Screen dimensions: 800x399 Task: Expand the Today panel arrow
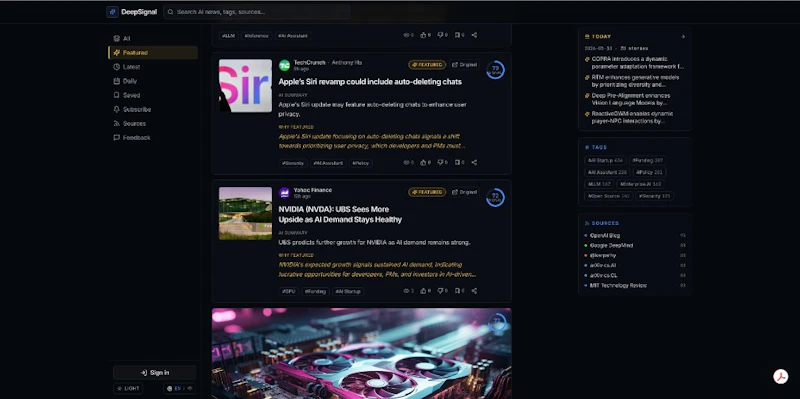(683, 37)
